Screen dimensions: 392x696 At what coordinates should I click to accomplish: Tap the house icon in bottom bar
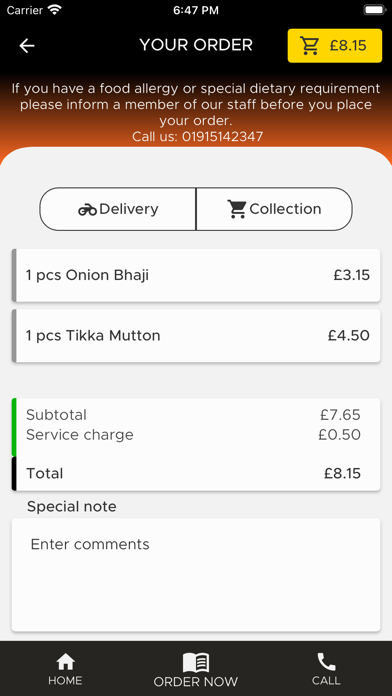click(65, 662)
